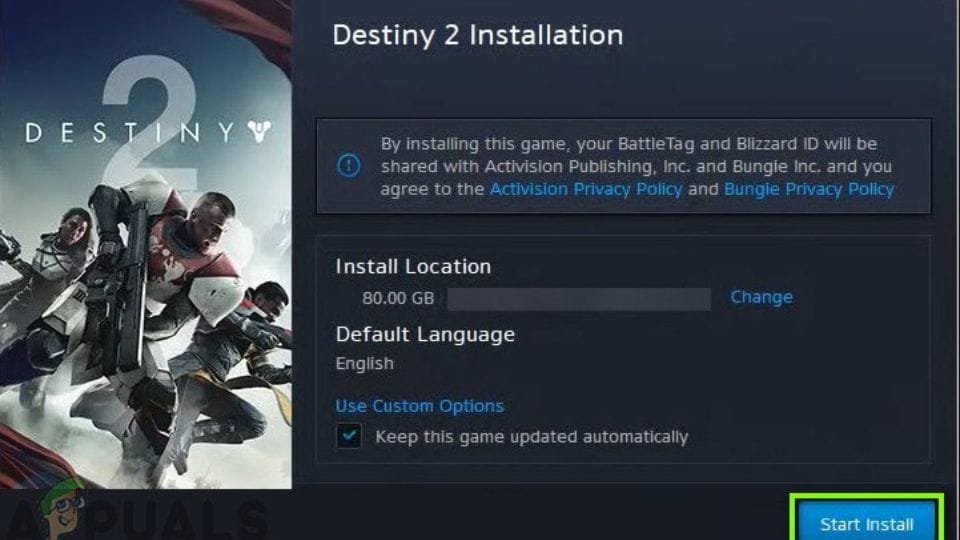Start the install with Start Install button

(x=867, y=524)
